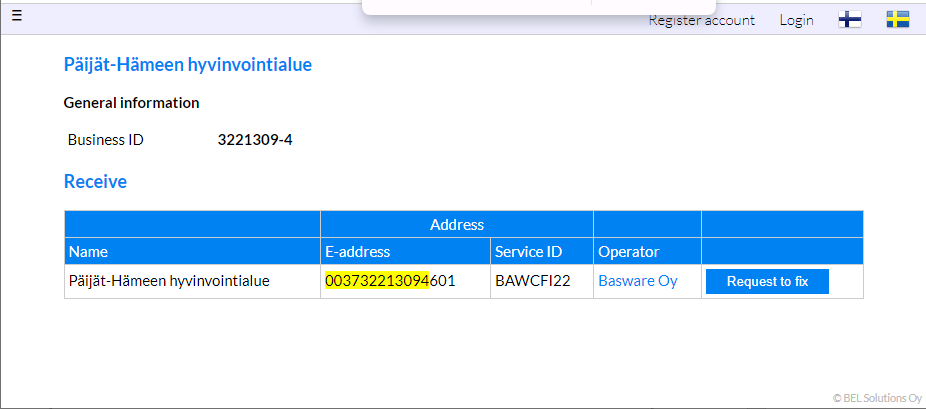The width and height of the screenshot is (926, 409).
Task: Select the e-address 003732213094601
Action: [390, 281]
